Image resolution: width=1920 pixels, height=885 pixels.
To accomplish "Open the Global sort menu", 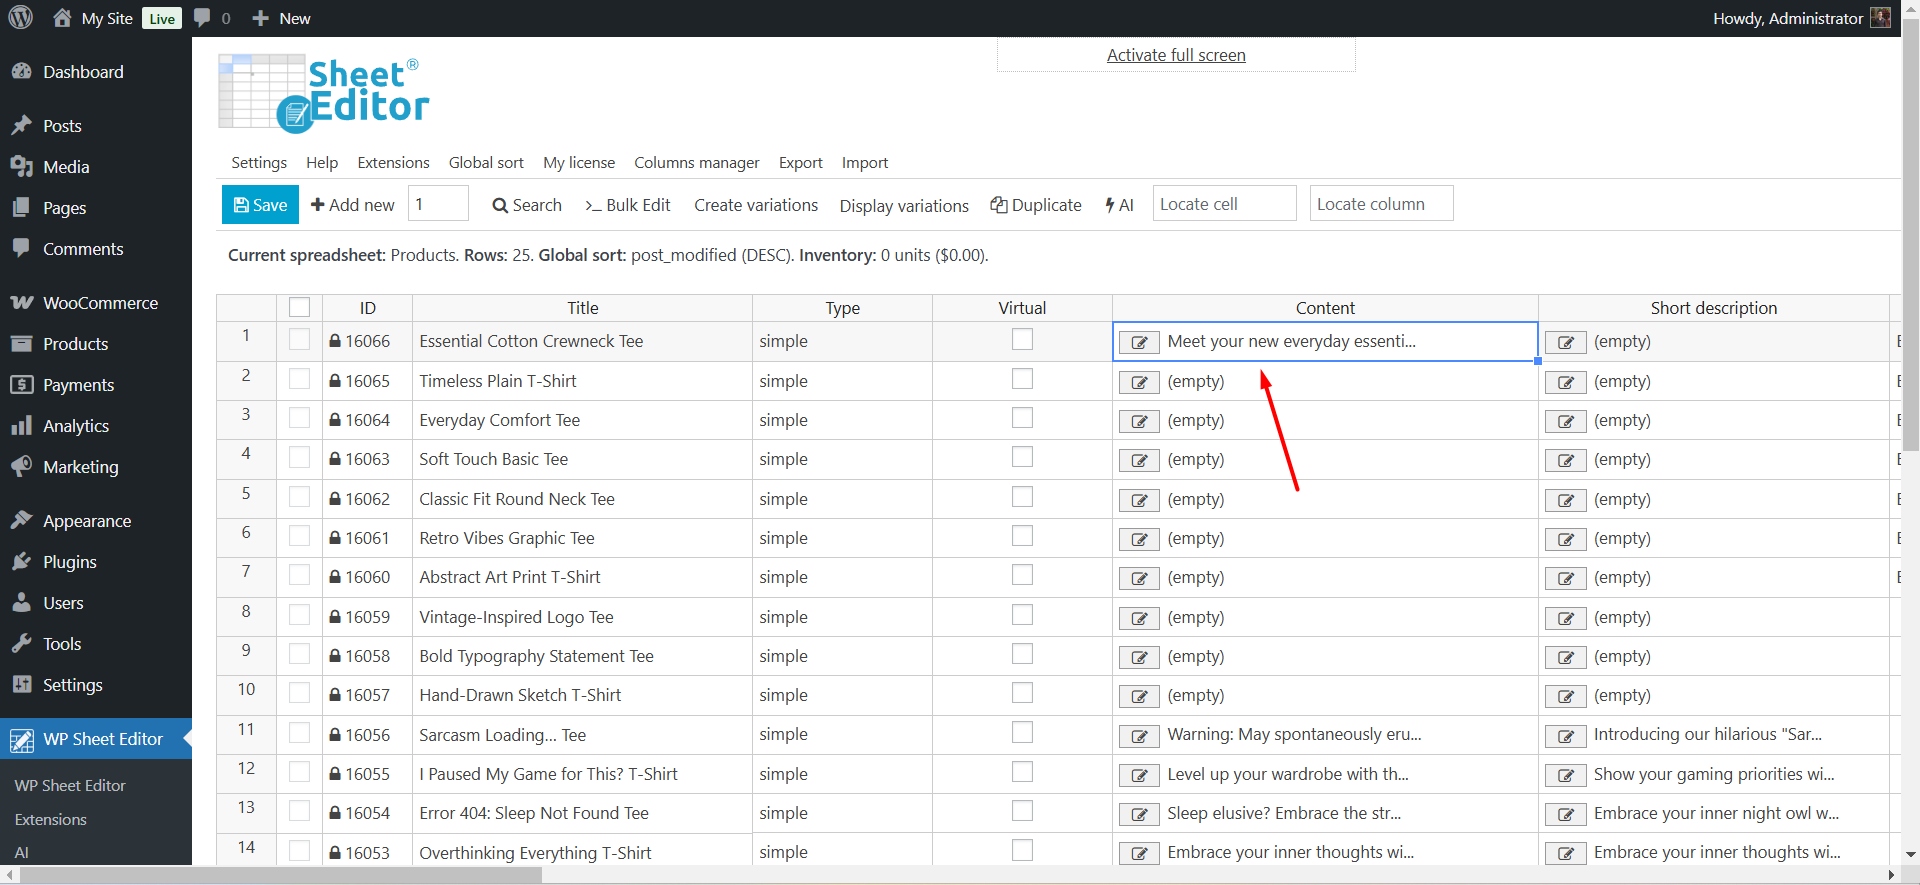I will (486, 162).
